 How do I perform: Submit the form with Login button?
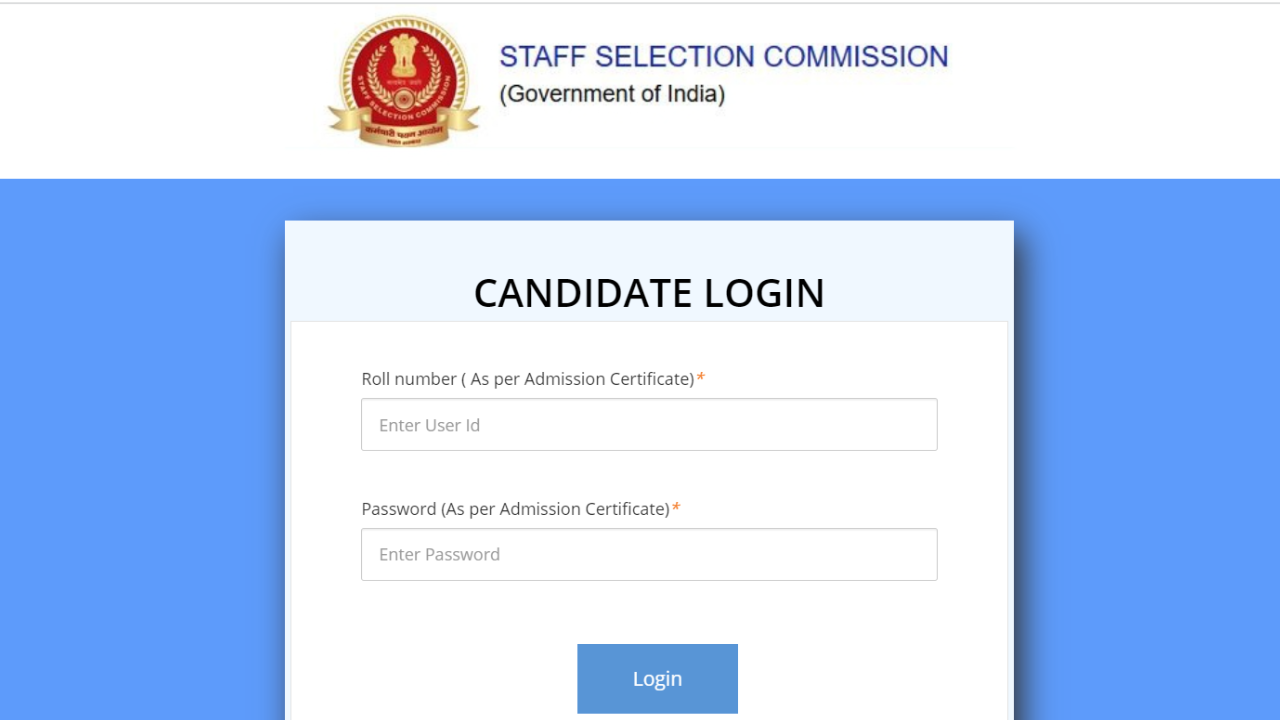click(657, 679)
